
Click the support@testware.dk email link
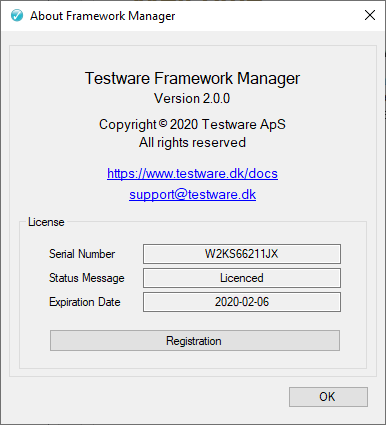192,194
